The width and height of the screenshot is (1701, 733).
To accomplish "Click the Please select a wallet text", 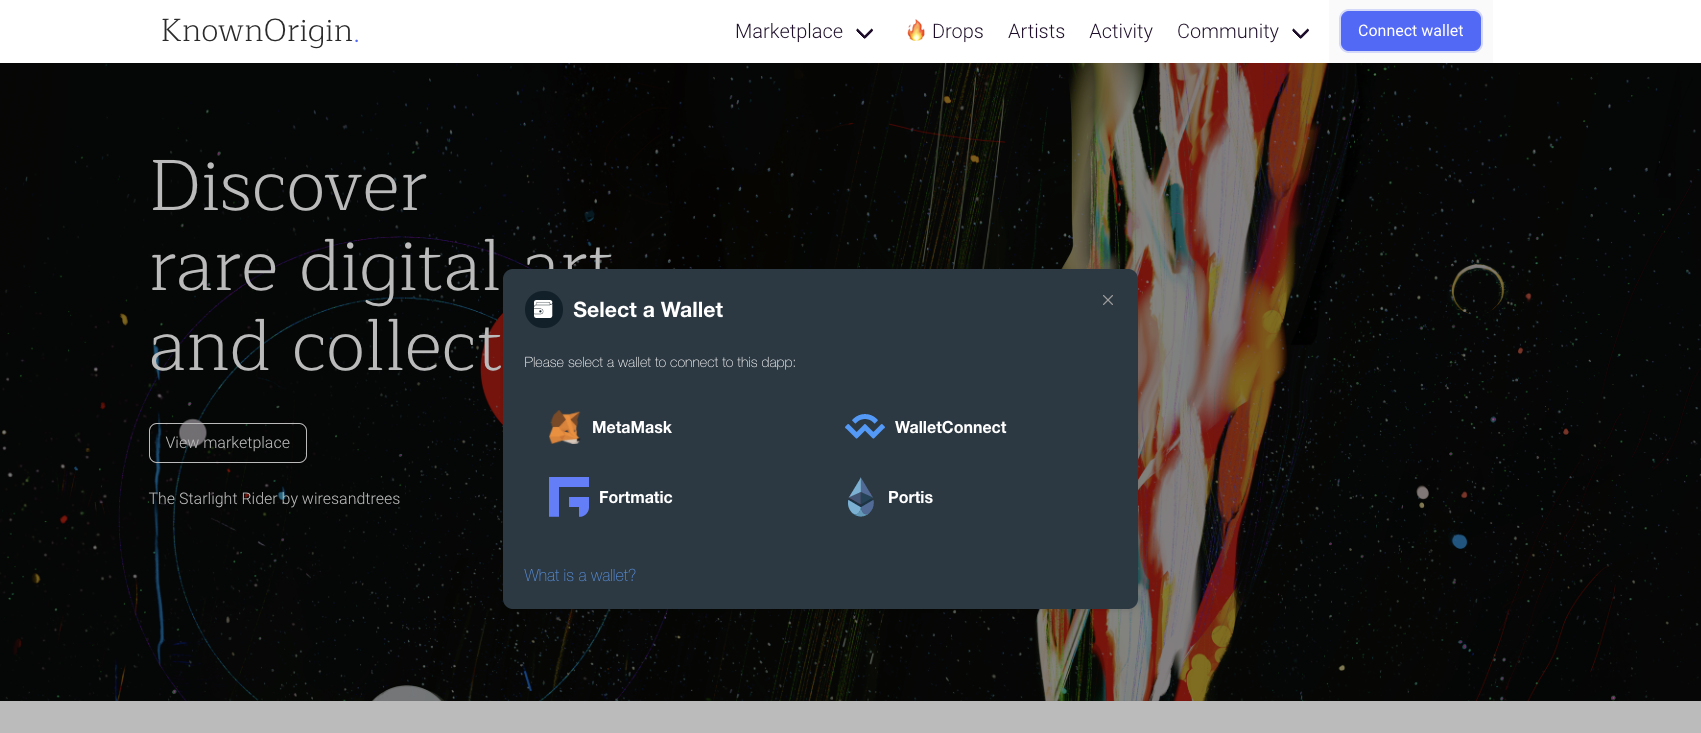I will pos(660,362).
